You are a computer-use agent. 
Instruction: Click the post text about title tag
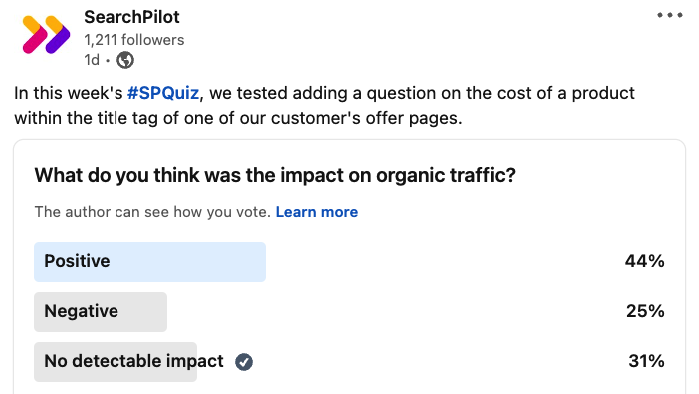pyautogui.click(x=325, y=106)
